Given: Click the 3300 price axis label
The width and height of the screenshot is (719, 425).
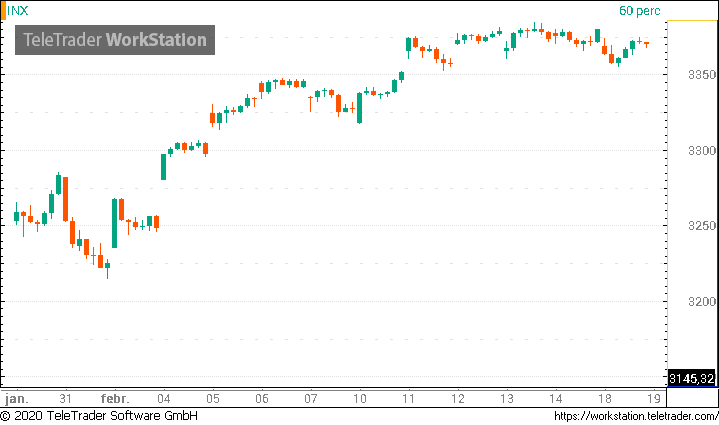Looking at the screenshot, I should click(x=702, y=150).
